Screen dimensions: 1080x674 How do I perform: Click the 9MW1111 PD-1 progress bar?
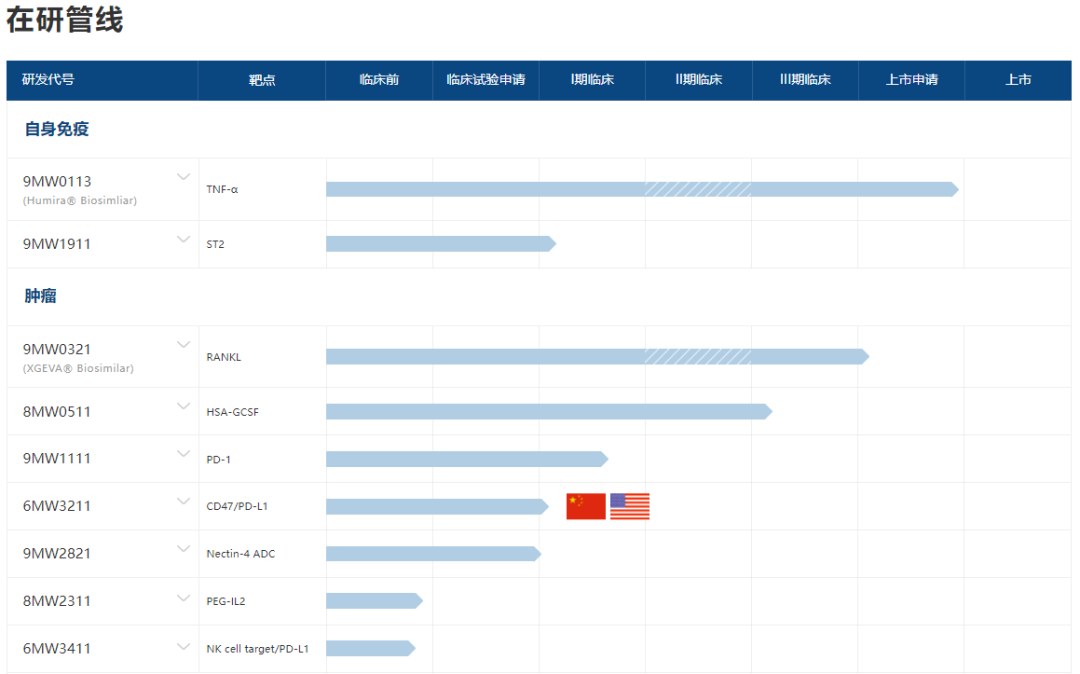(x=467, y=459)
